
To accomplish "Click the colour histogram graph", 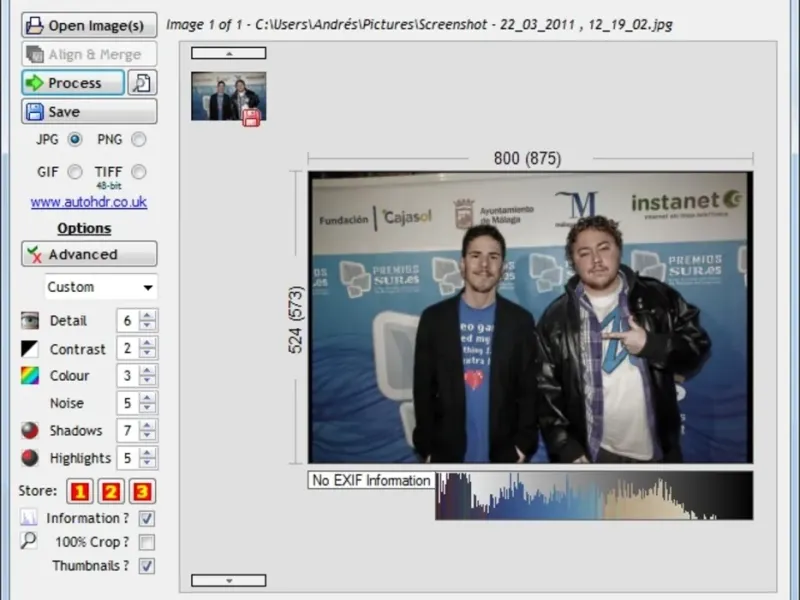I will pos(594,495).
